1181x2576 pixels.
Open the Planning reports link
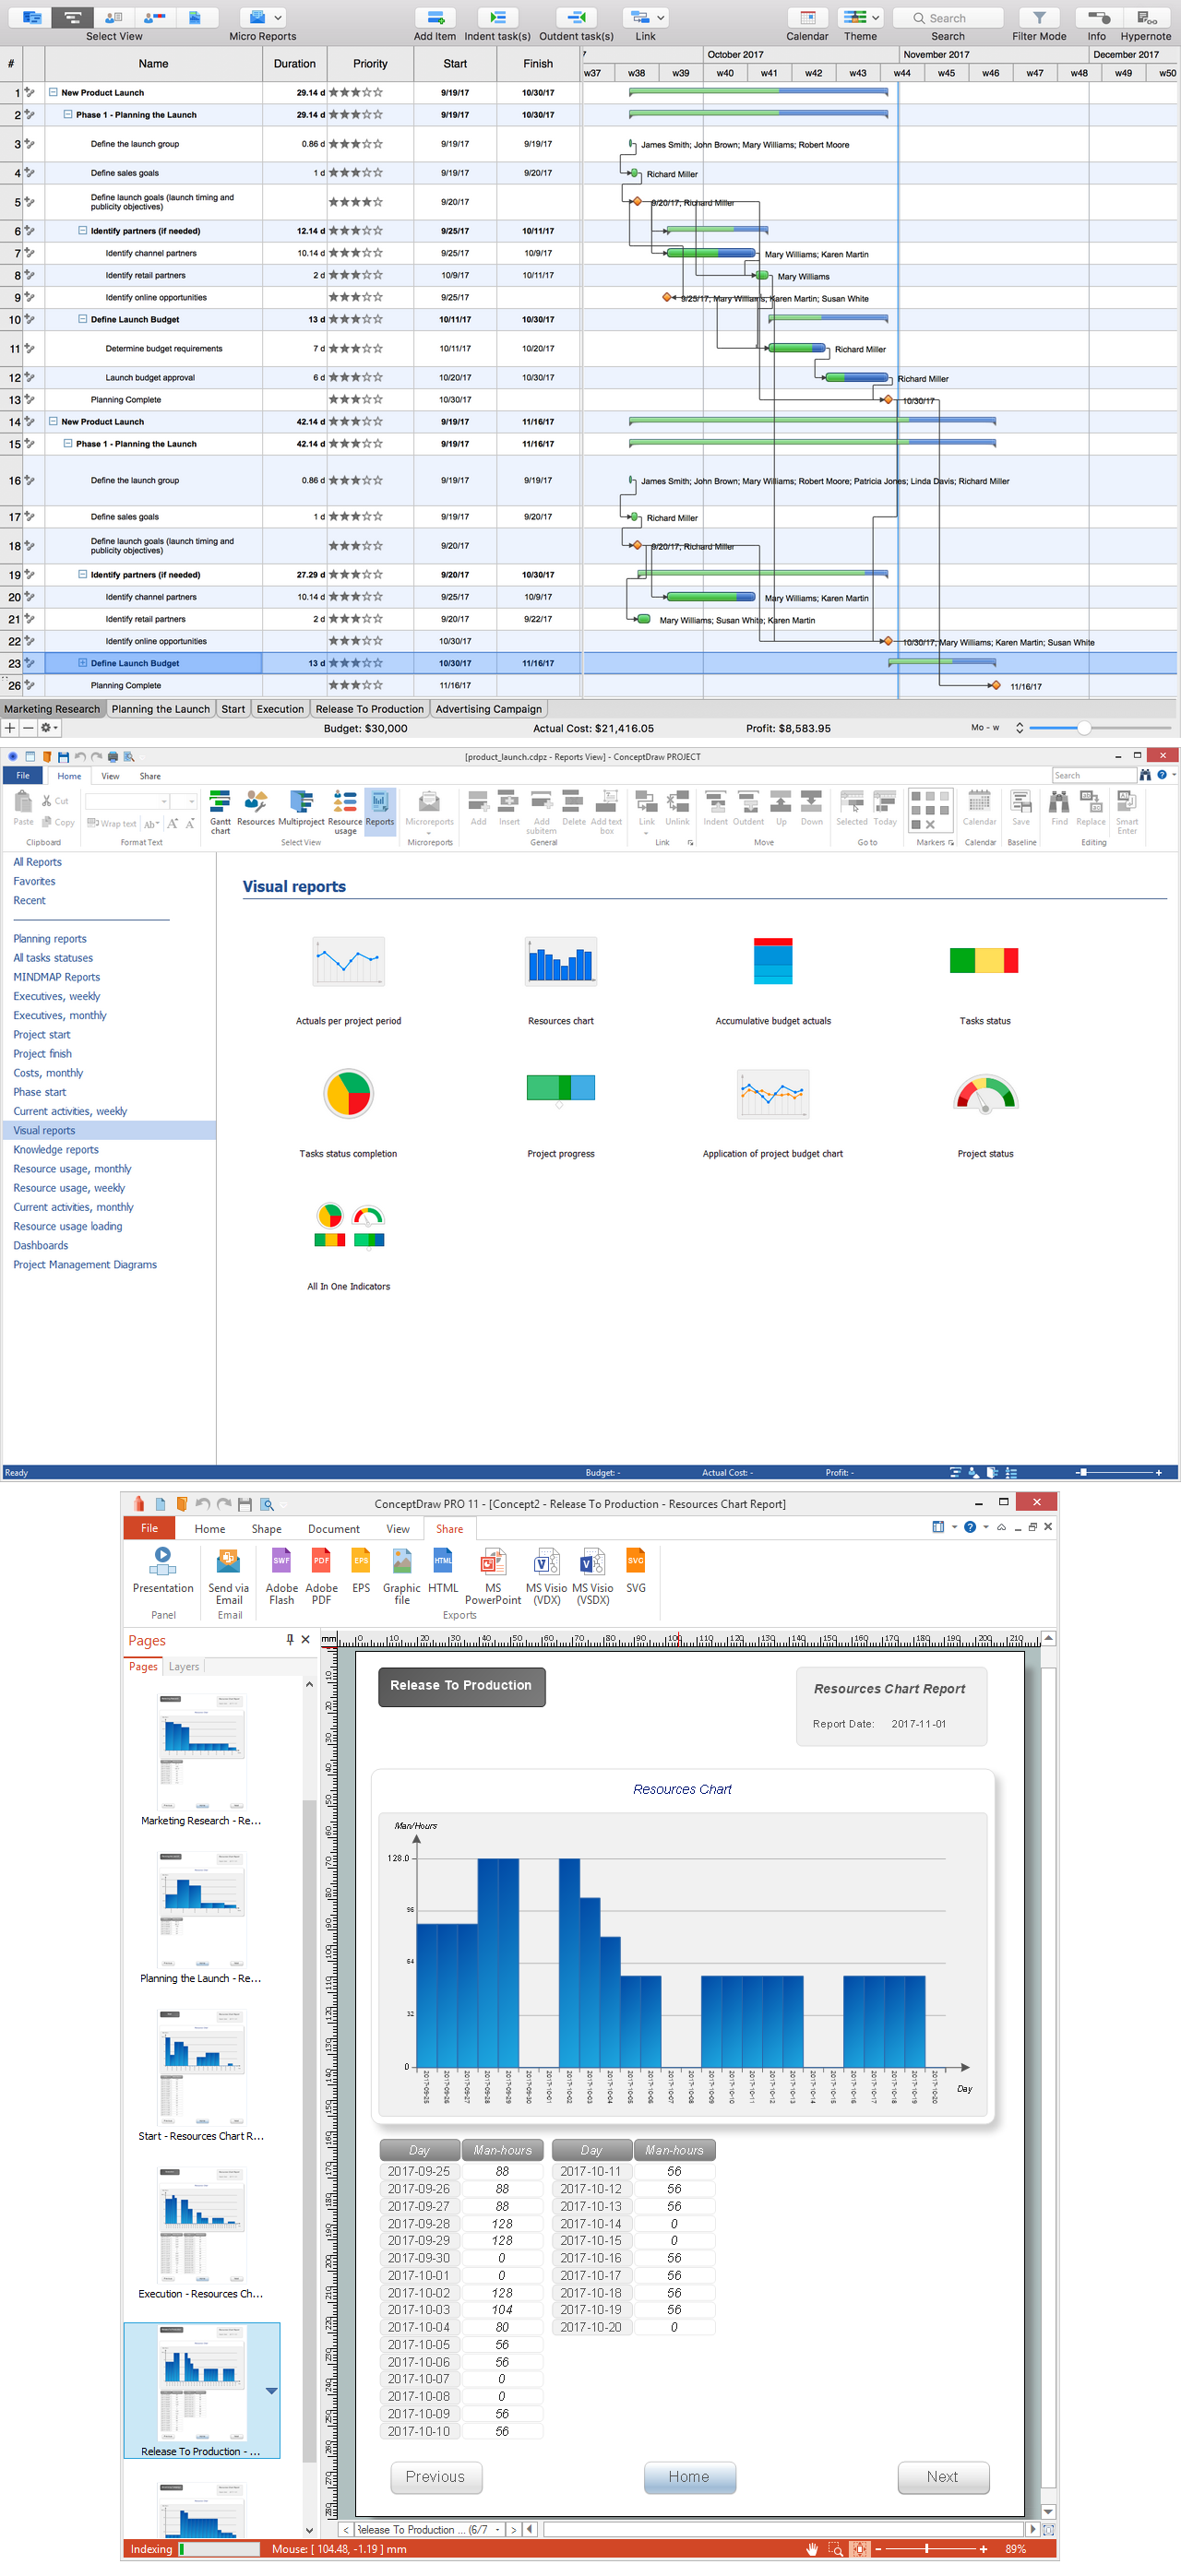point(50,938)
